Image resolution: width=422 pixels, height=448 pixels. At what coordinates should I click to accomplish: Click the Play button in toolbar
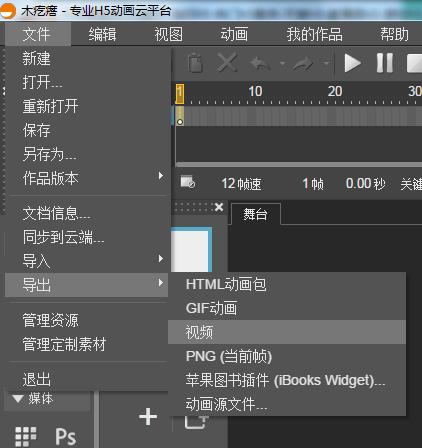click(352, 63)
